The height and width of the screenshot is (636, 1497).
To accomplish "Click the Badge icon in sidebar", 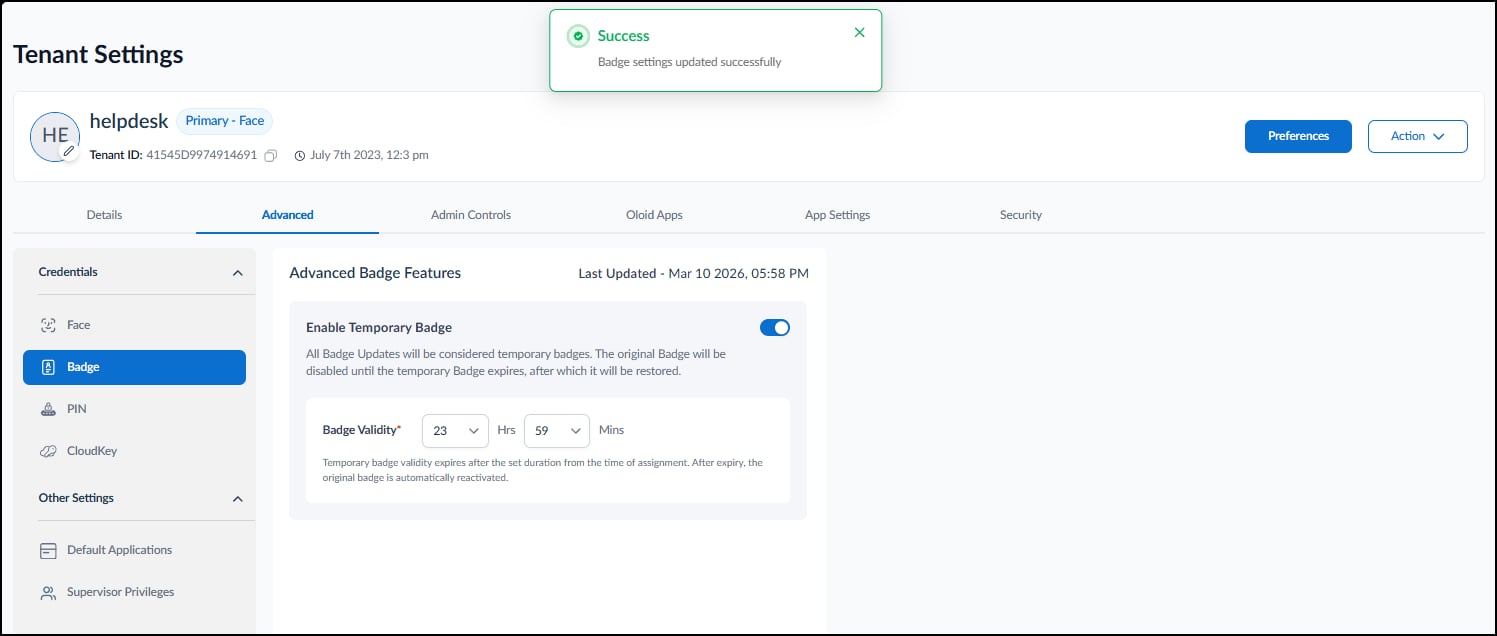I will pyautogui.click(x=48, y=367).
